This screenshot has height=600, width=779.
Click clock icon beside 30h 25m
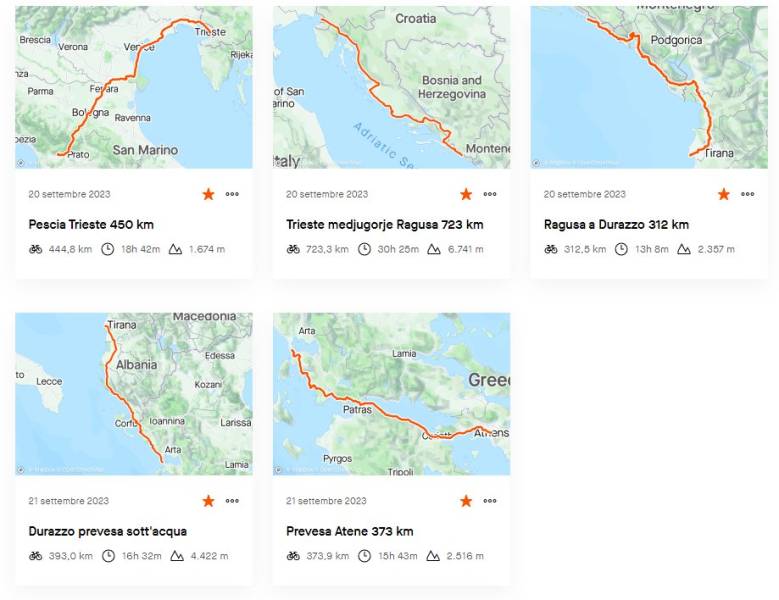365,249
